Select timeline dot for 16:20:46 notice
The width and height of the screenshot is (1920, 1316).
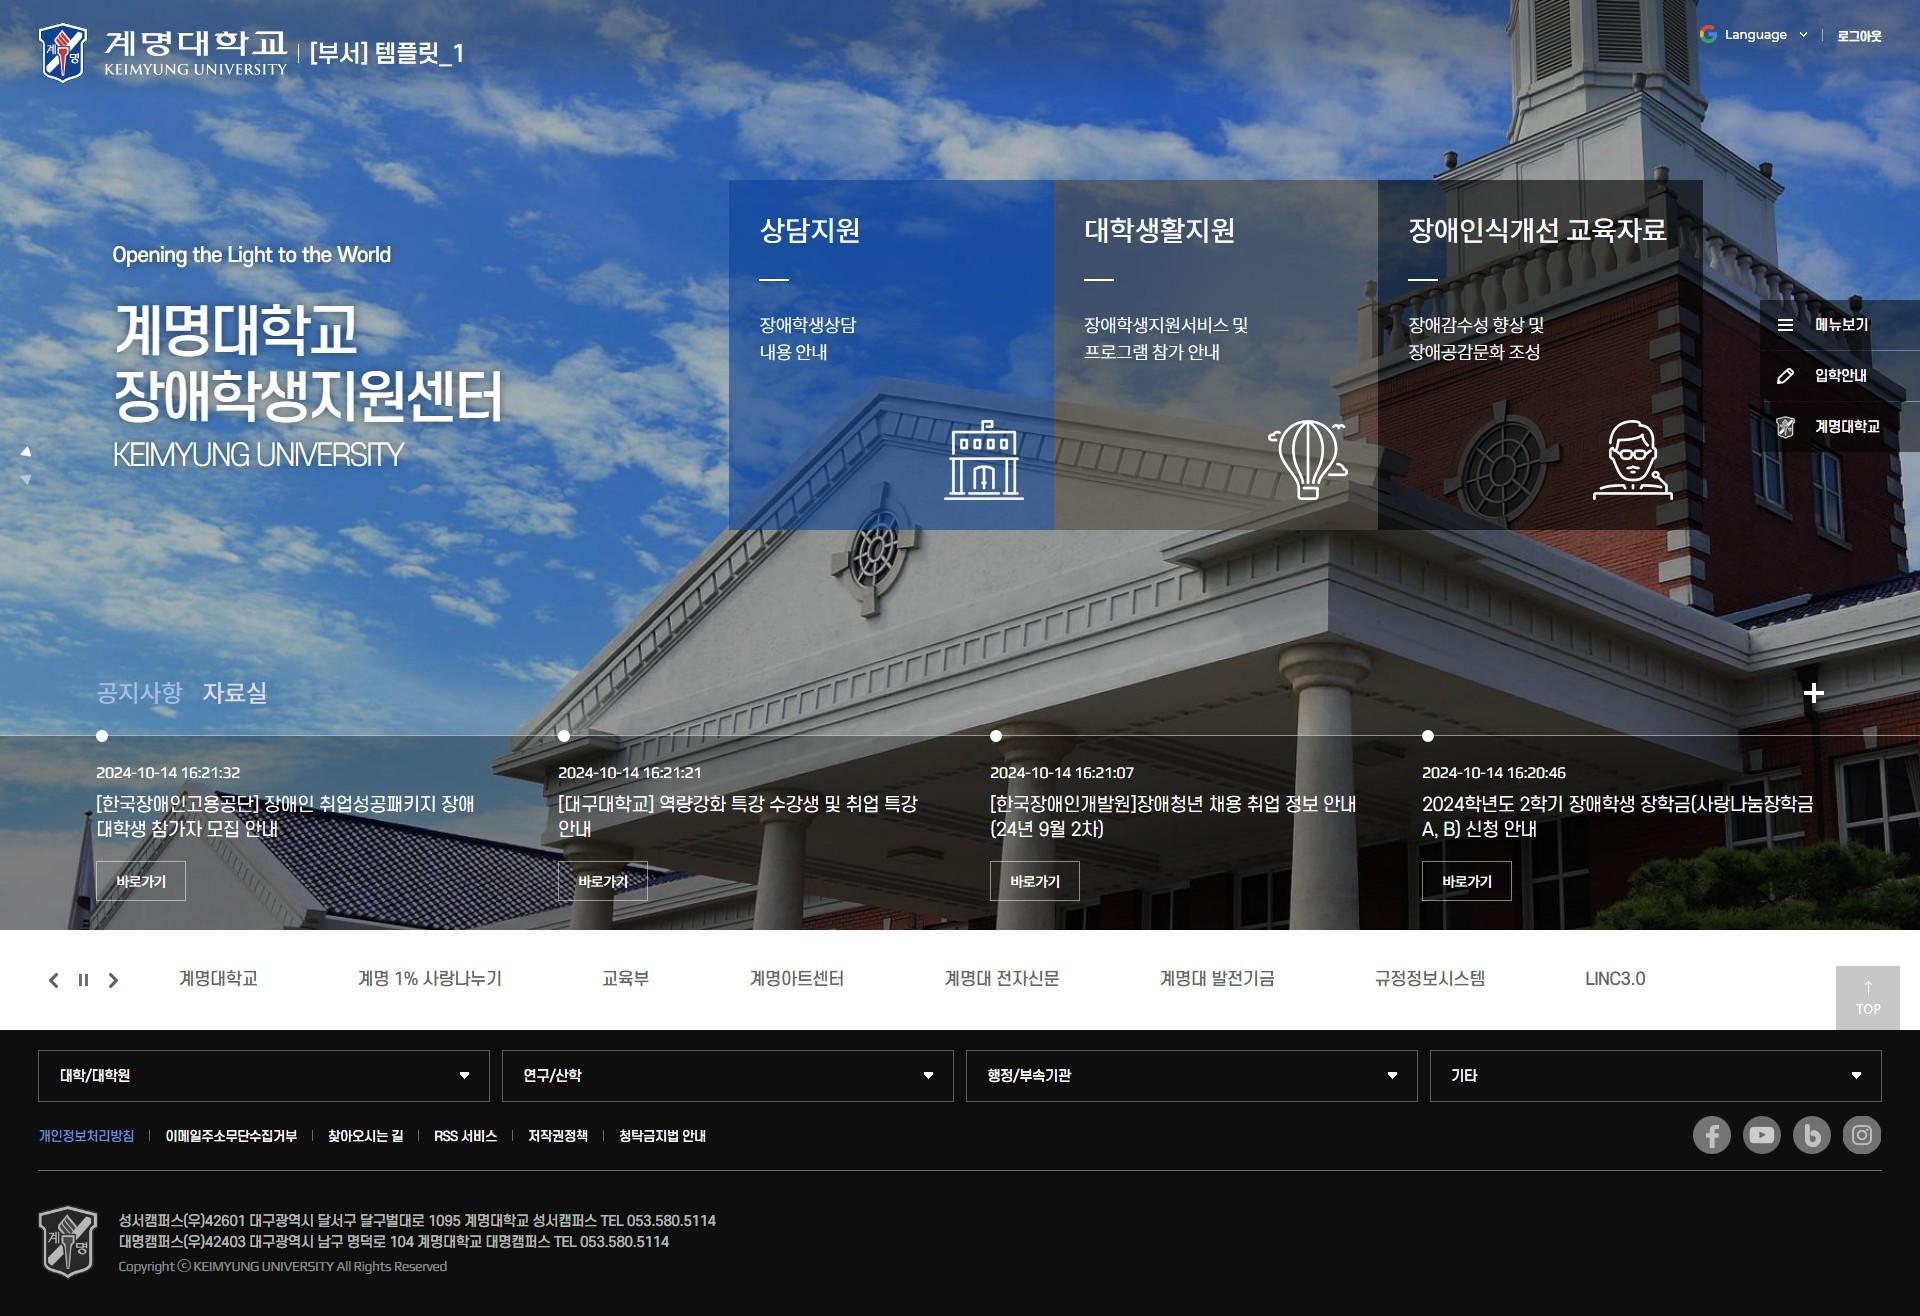[1428, 736]
